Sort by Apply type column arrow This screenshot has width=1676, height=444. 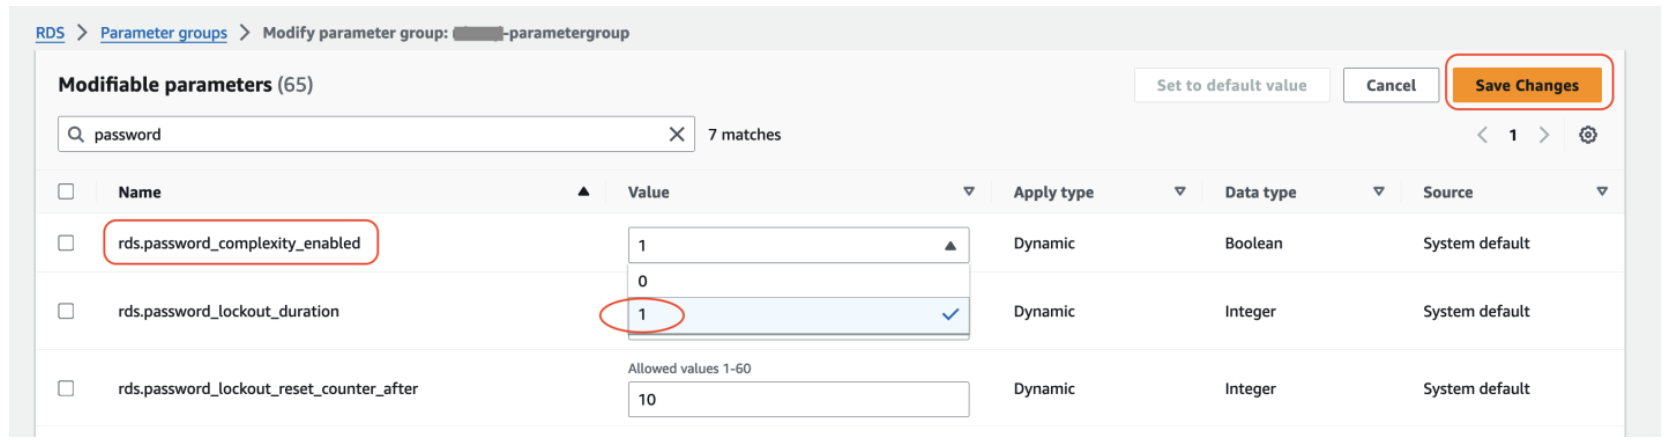[1180, 191]
